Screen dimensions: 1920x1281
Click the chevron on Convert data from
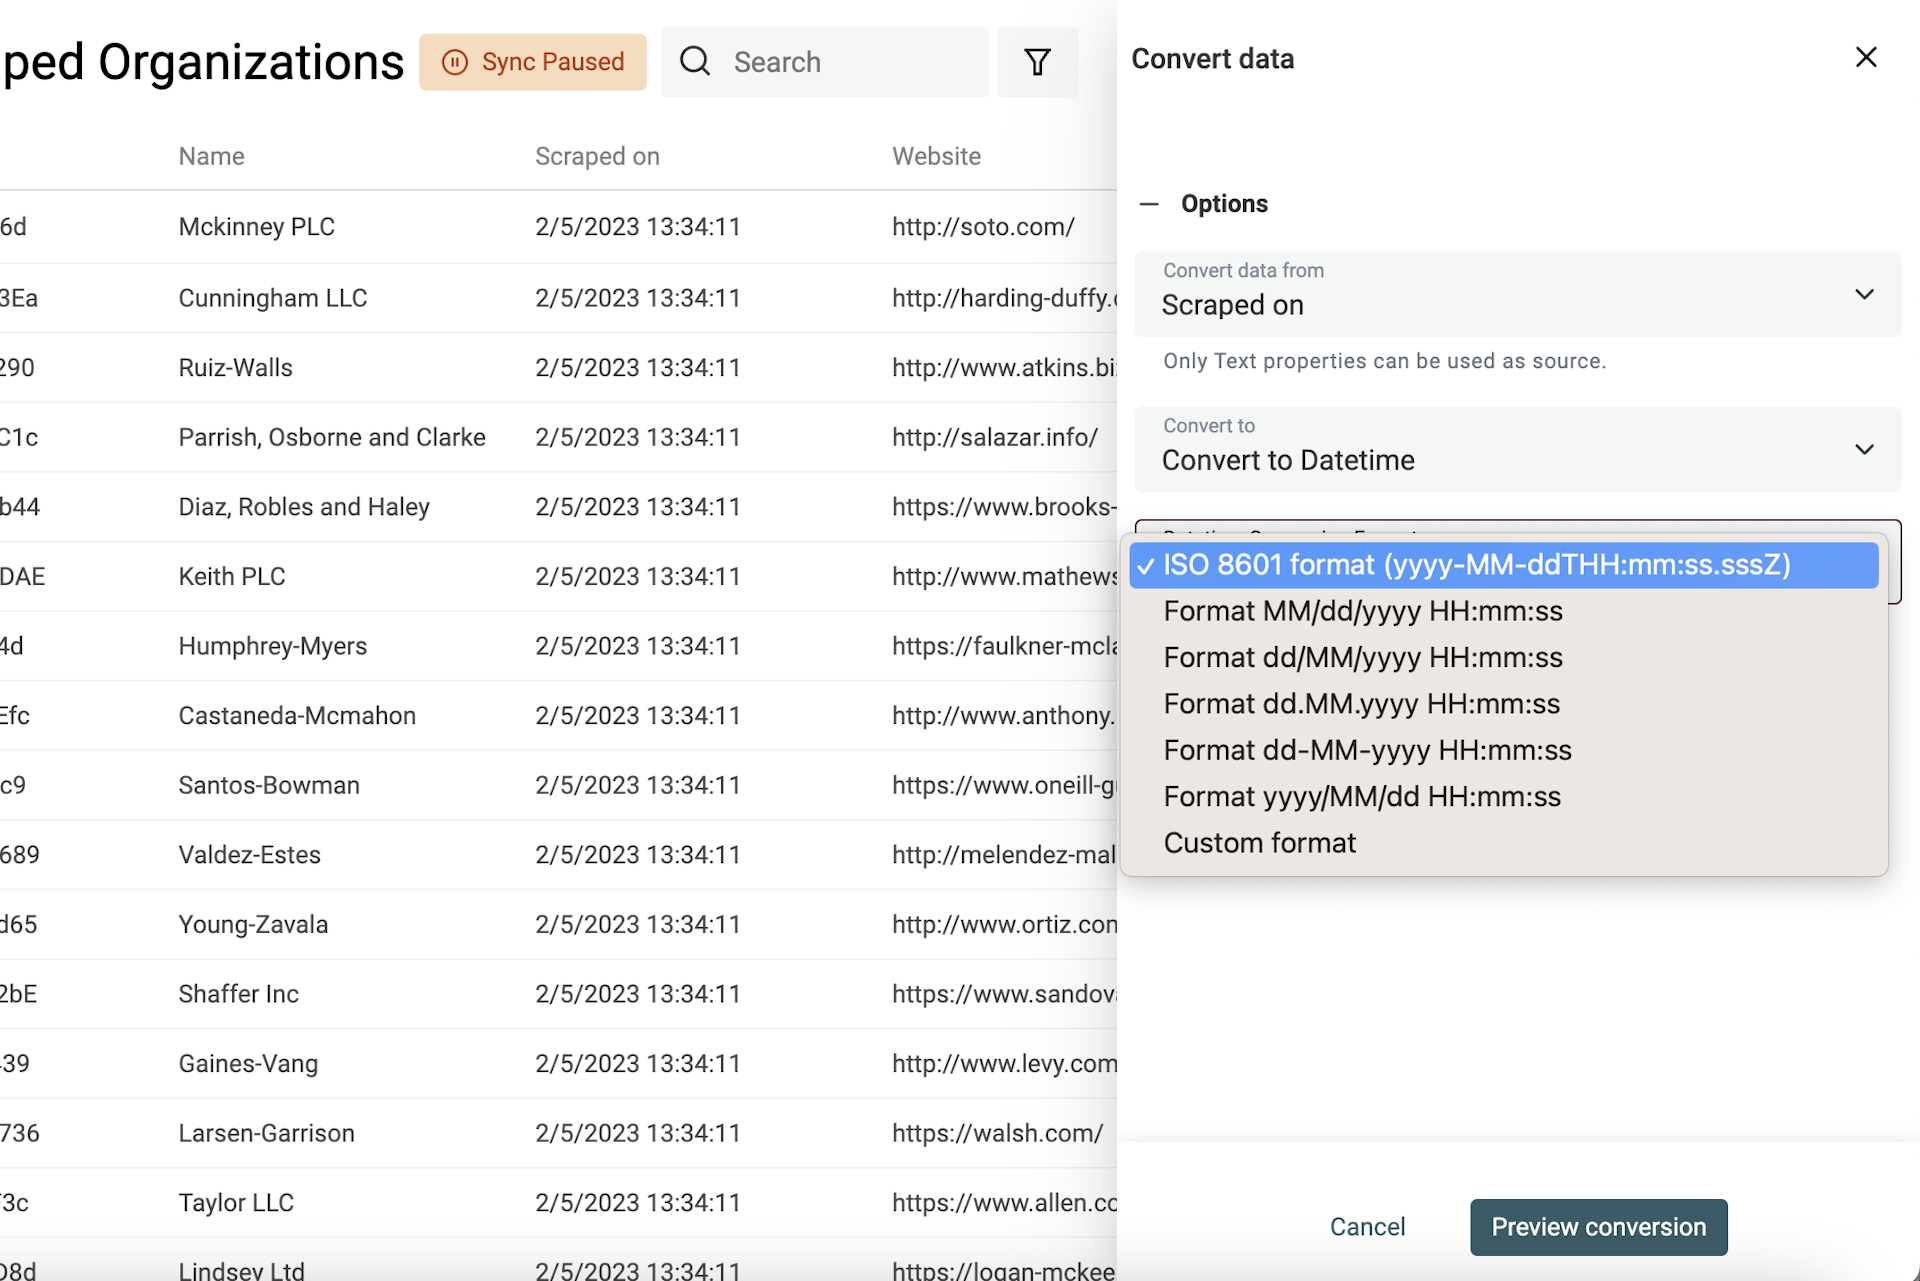coord(1863,294)
